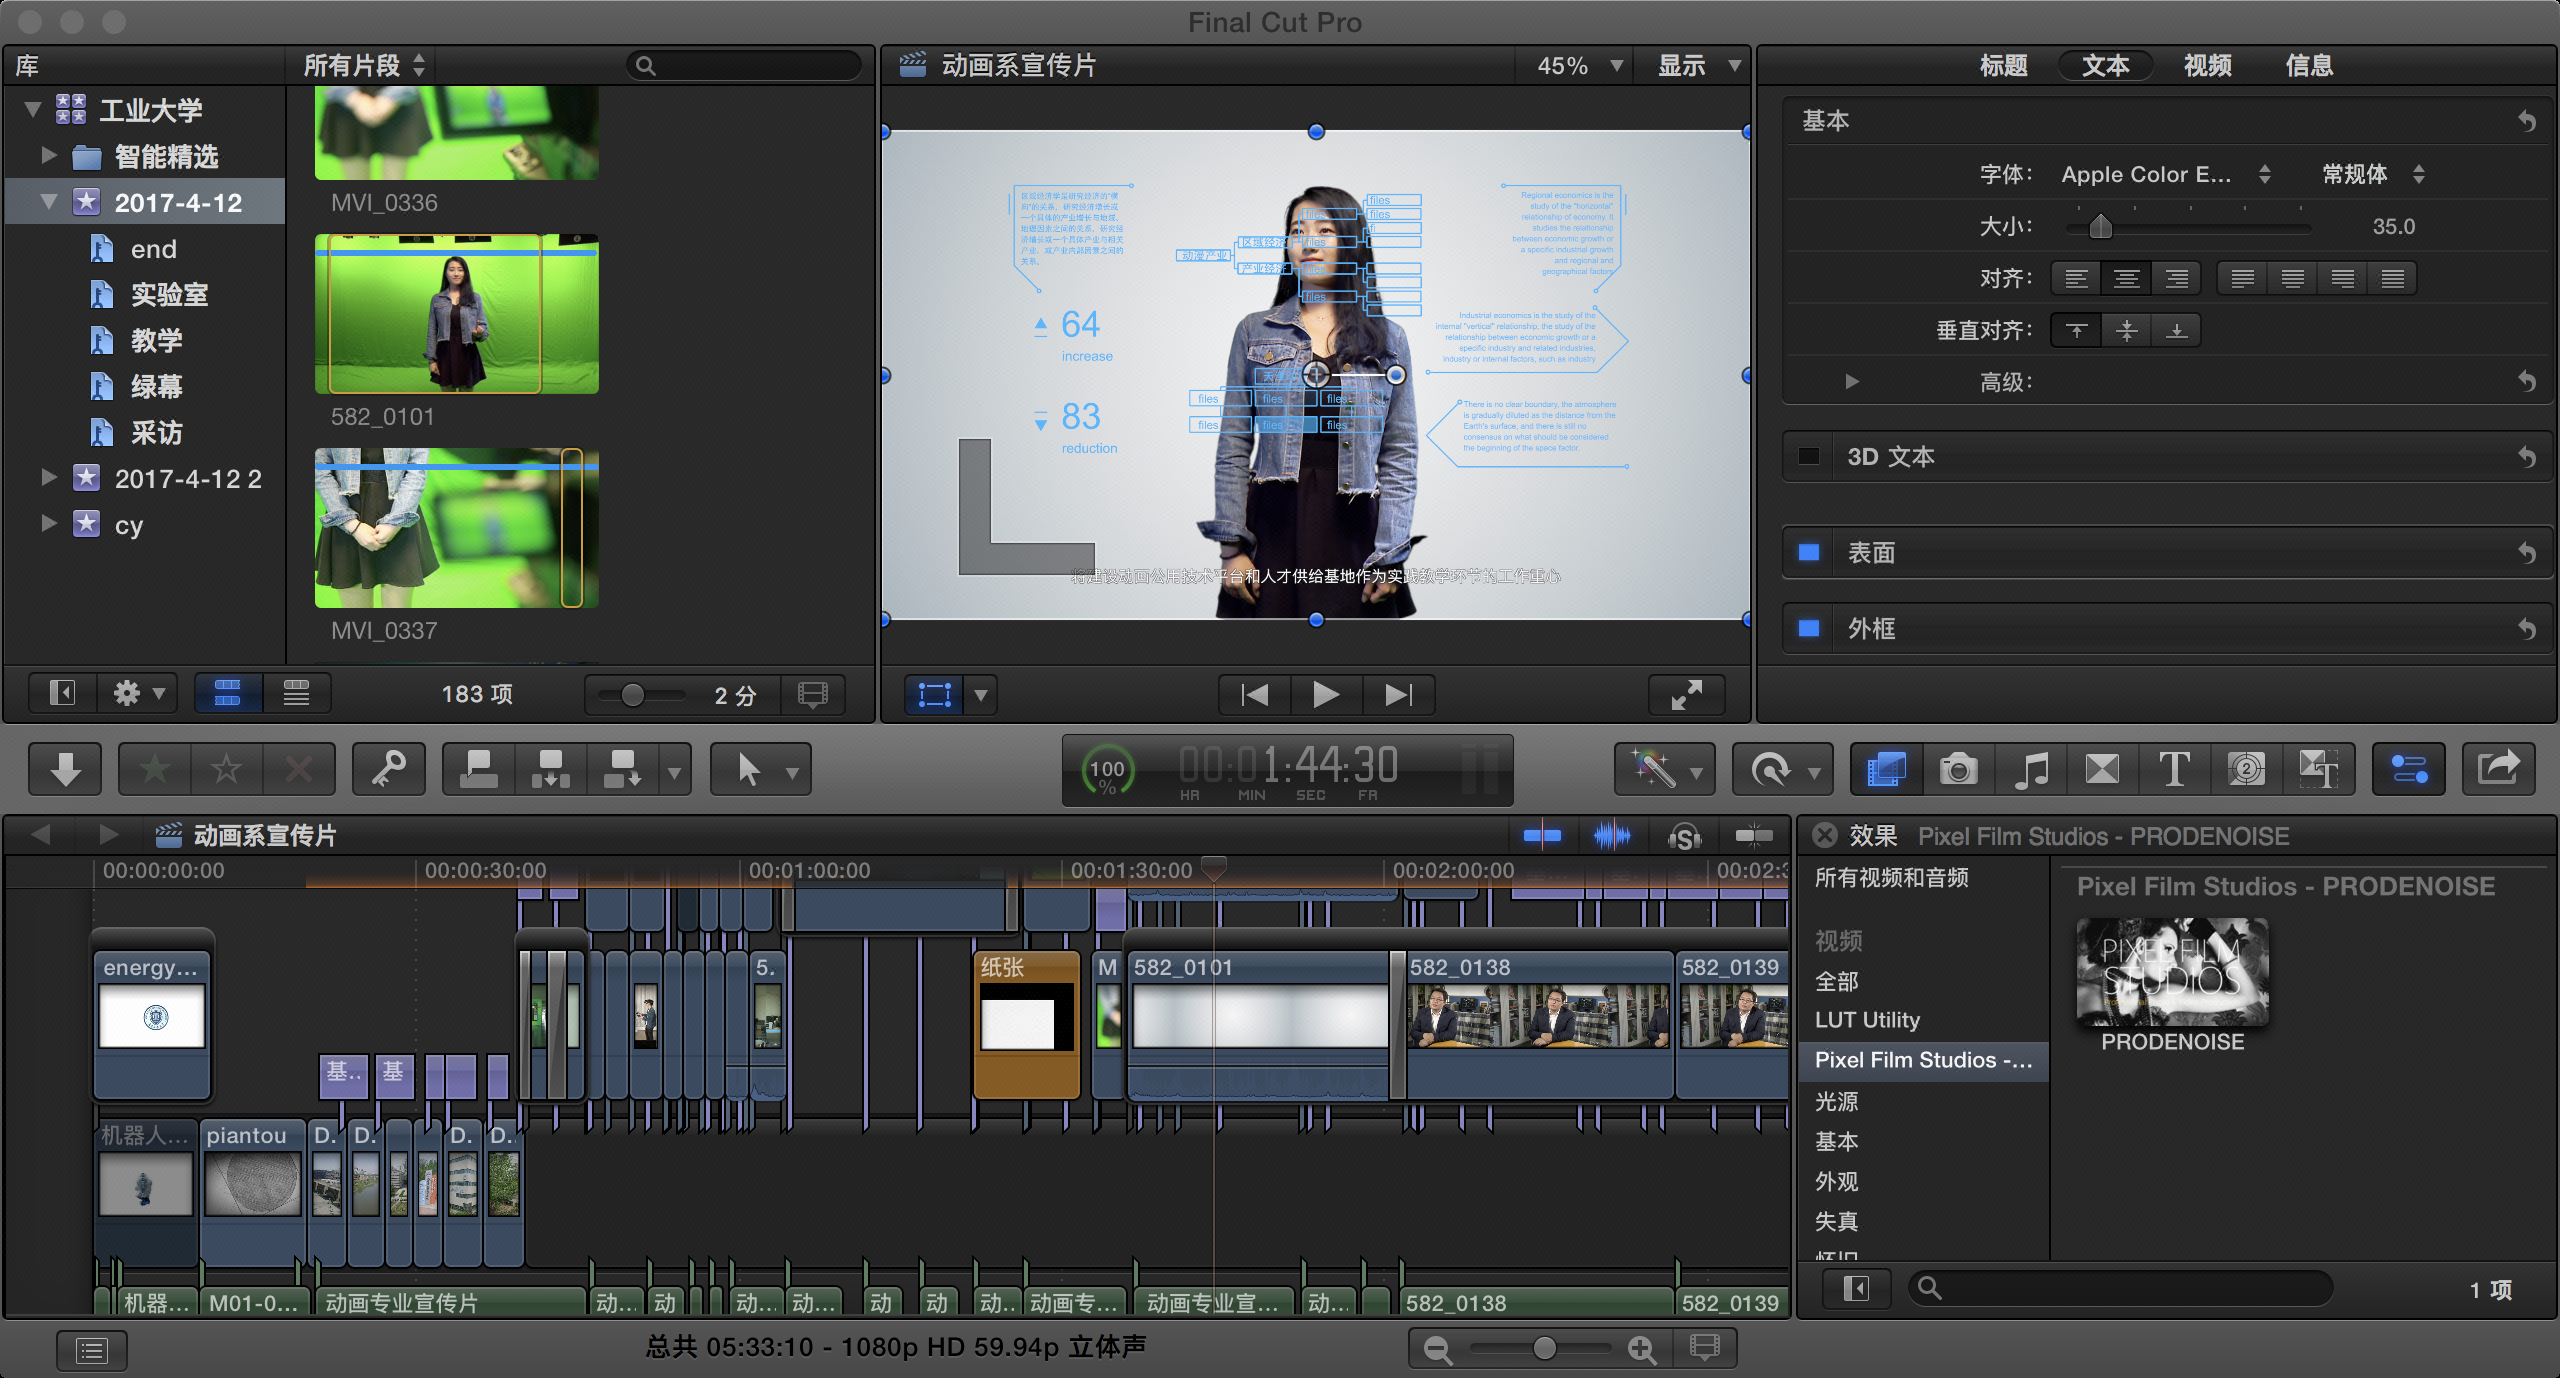Open the Titles browser T icon
Screen dimensions: 2560x1378
coord(2174,769)
